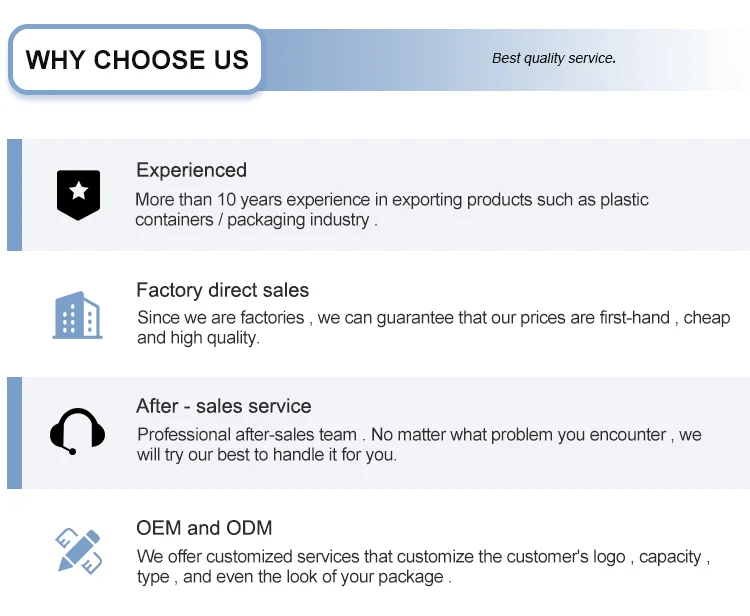Click the star shield badge icon
The height and width of the screenshot is (616, 750).
[78, 194]
